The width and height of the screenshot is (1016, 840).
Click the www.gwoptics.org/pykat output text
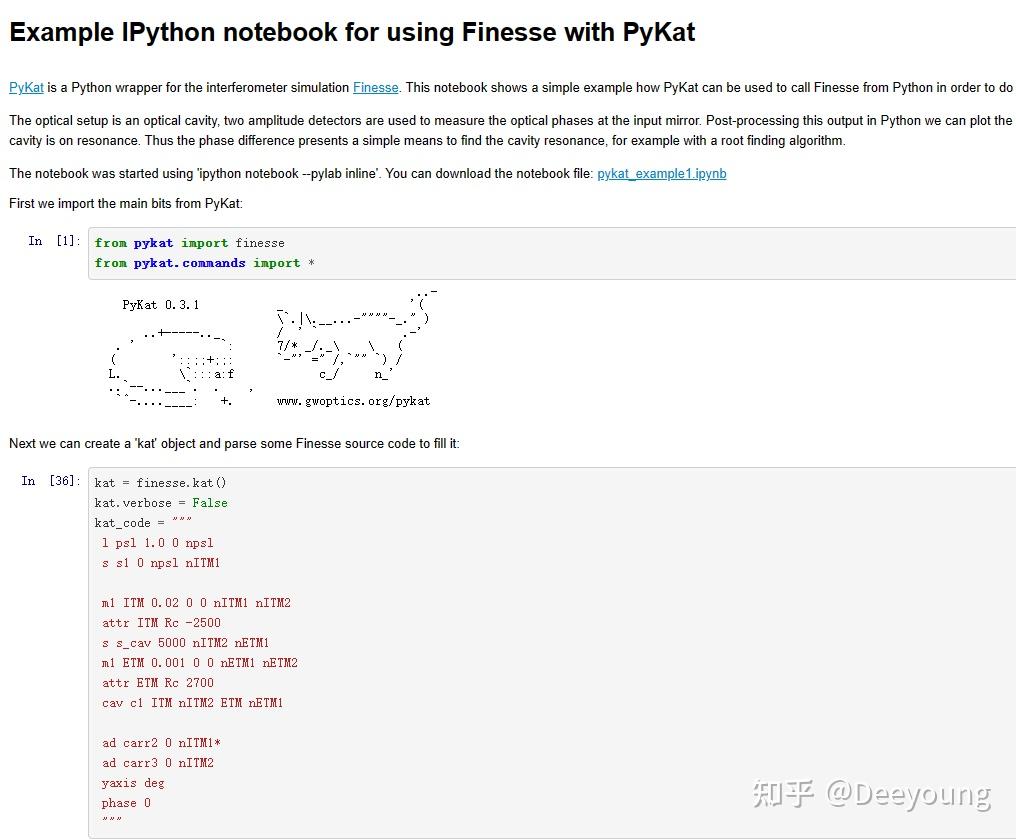353,401
